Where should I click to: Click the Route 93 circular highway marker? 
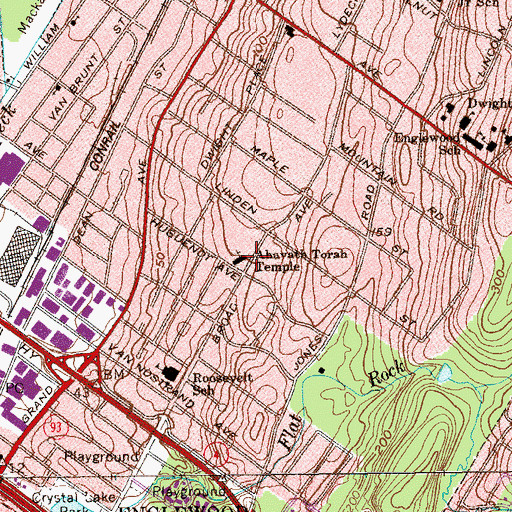(56, 428)
